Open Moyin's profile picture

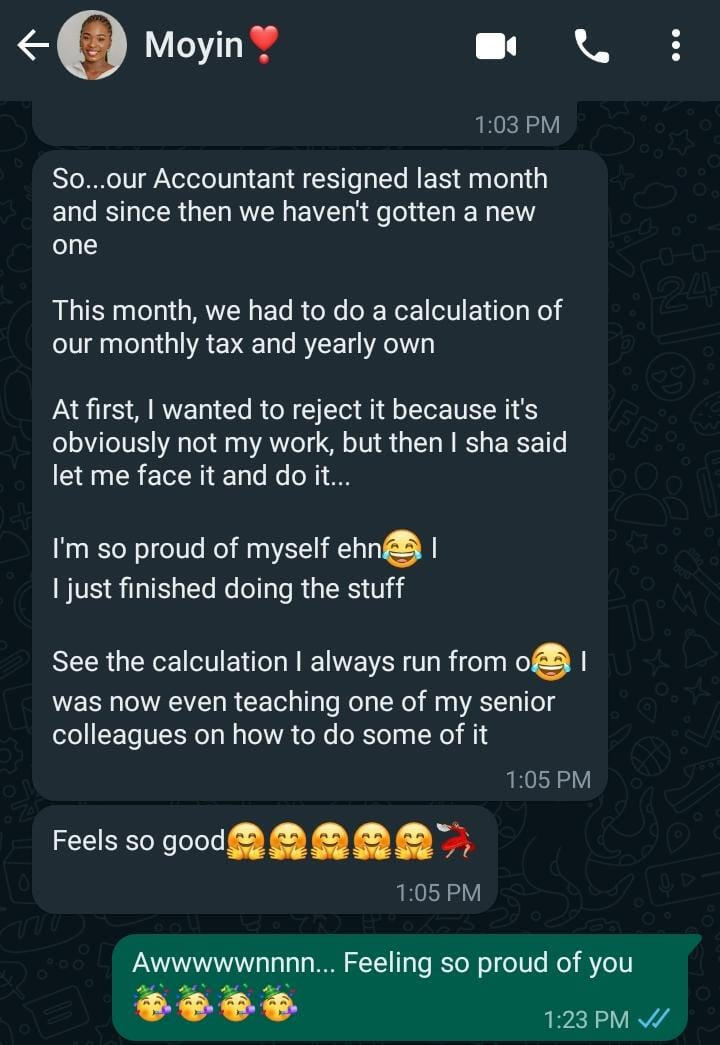[92, 46]
